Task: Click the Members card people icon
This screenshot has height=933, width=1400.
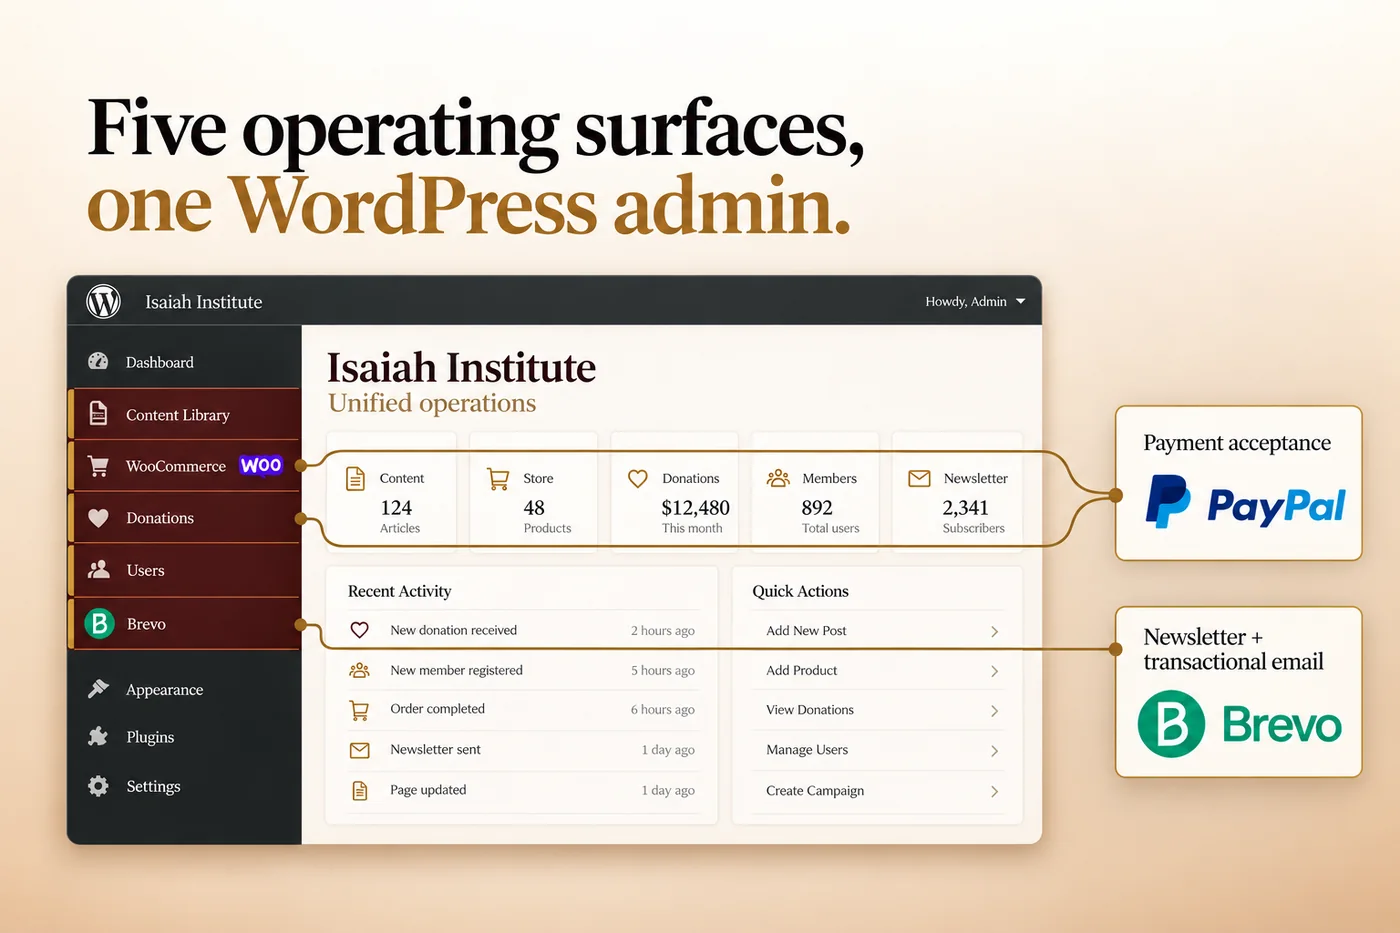Action: [x=778, y=478]
